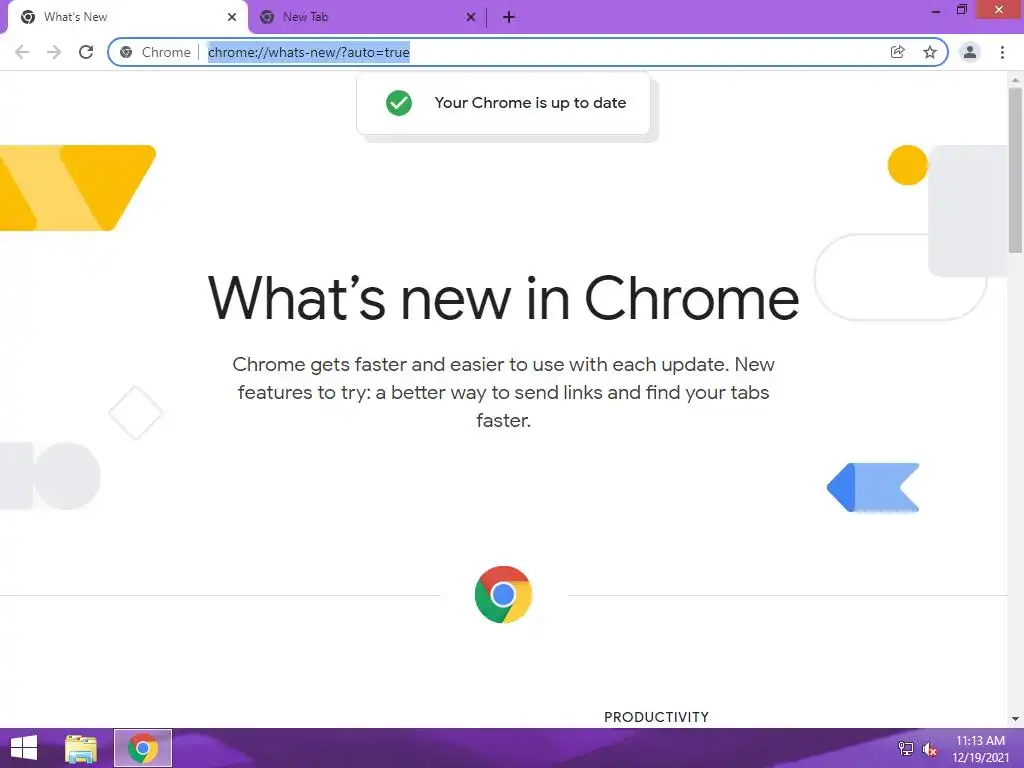Image resolution: width=1024 pixels, height=768 pixels.
Task: Click the Chrome logo in page center
Action: [504, 594]
